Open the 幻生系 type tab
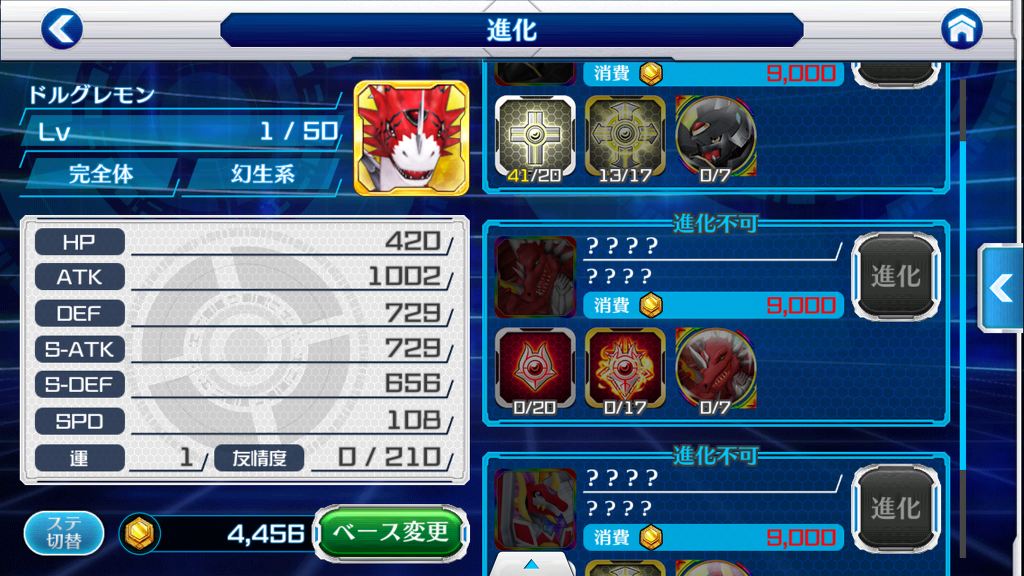The image size is (1024, 576). (x=263, y=174)
